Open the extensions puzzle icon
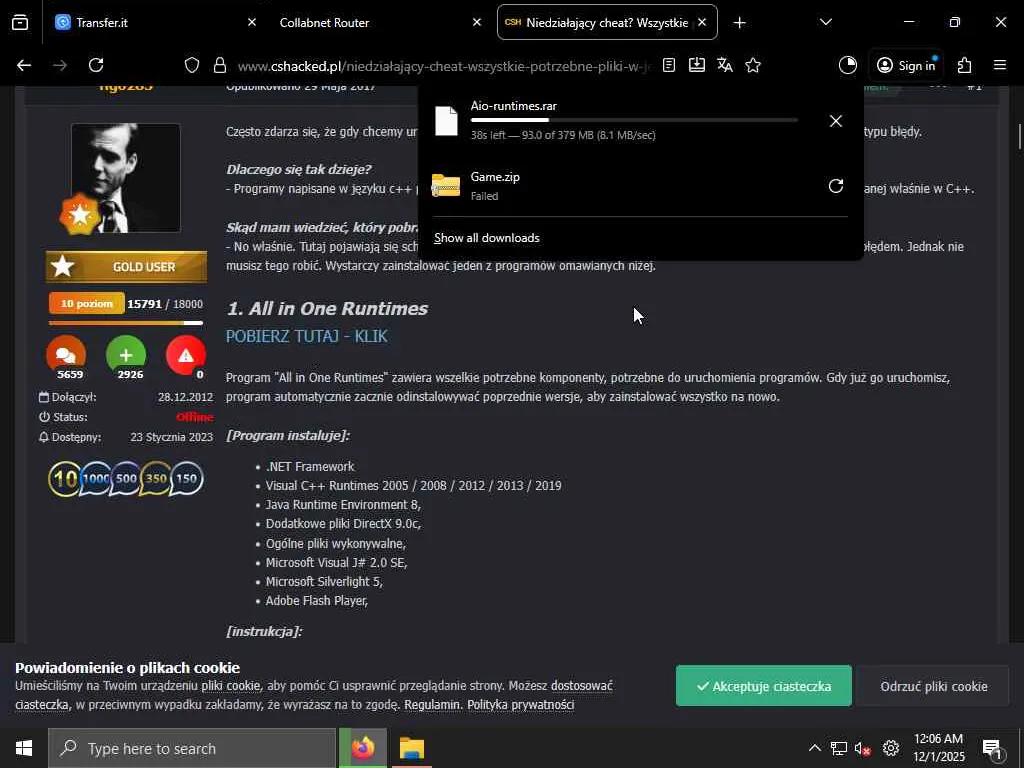 click(x=965, y=65)
